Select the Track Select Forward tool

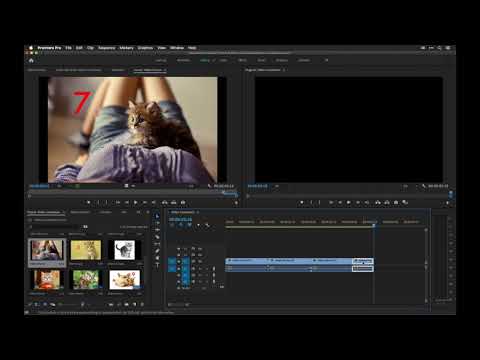click(157, 223)
